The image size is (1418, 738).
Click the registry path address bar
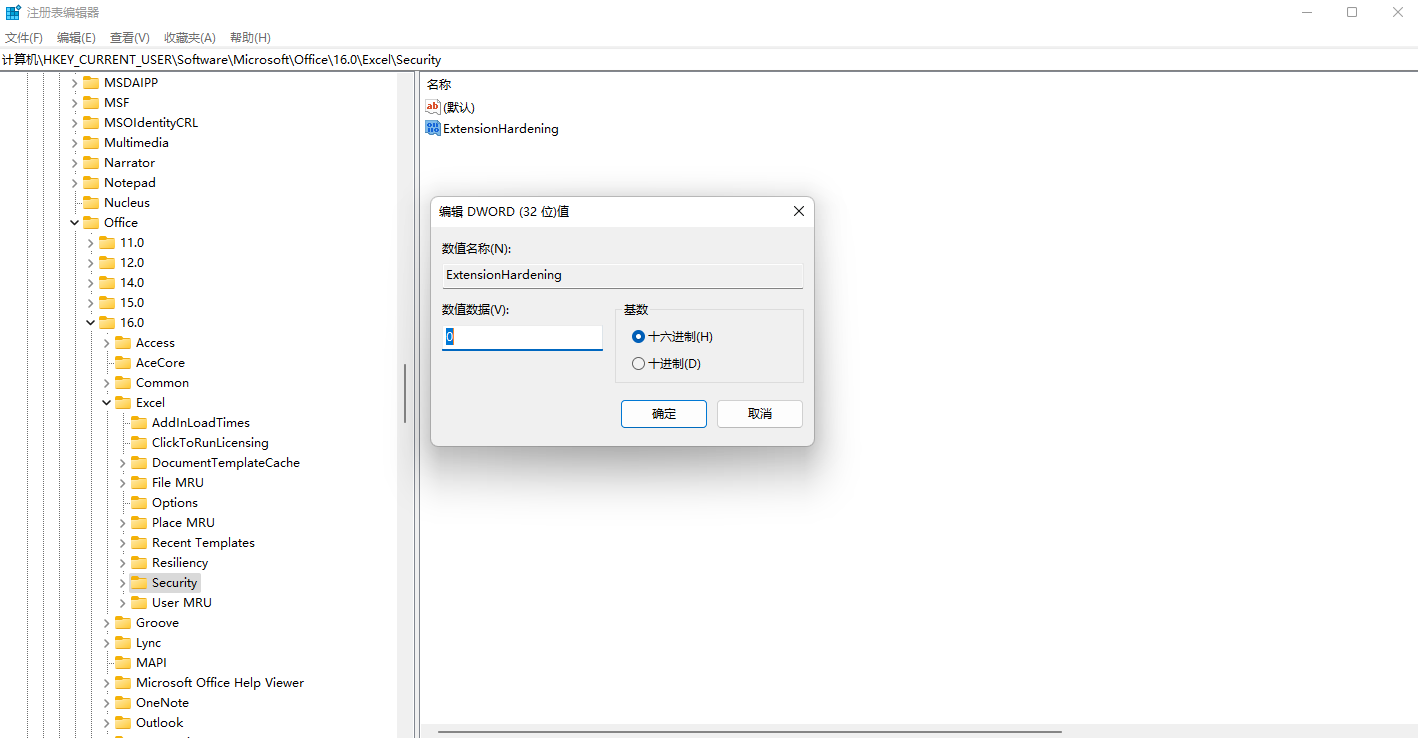click(x=709, y=60)
